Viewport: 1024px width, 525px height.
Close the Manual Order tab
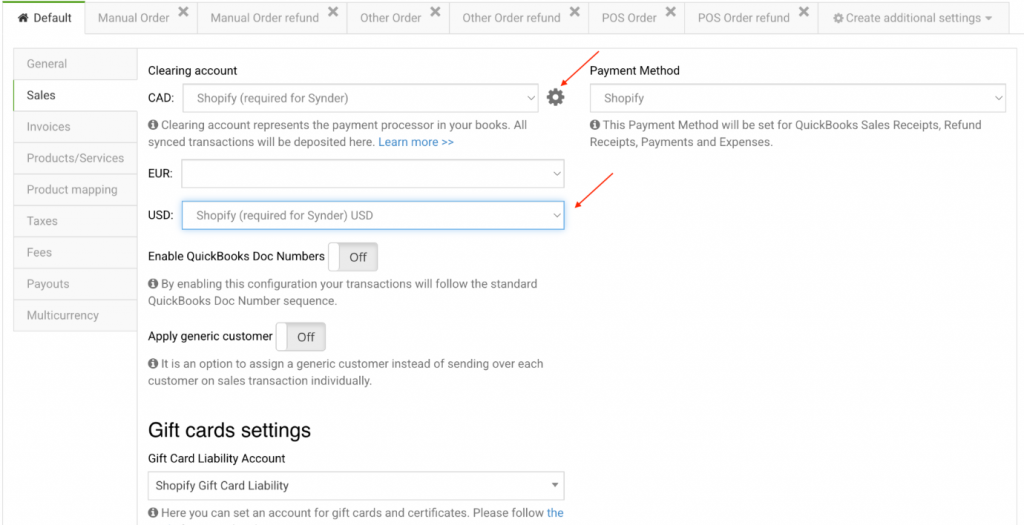click(x=184, y=12)
